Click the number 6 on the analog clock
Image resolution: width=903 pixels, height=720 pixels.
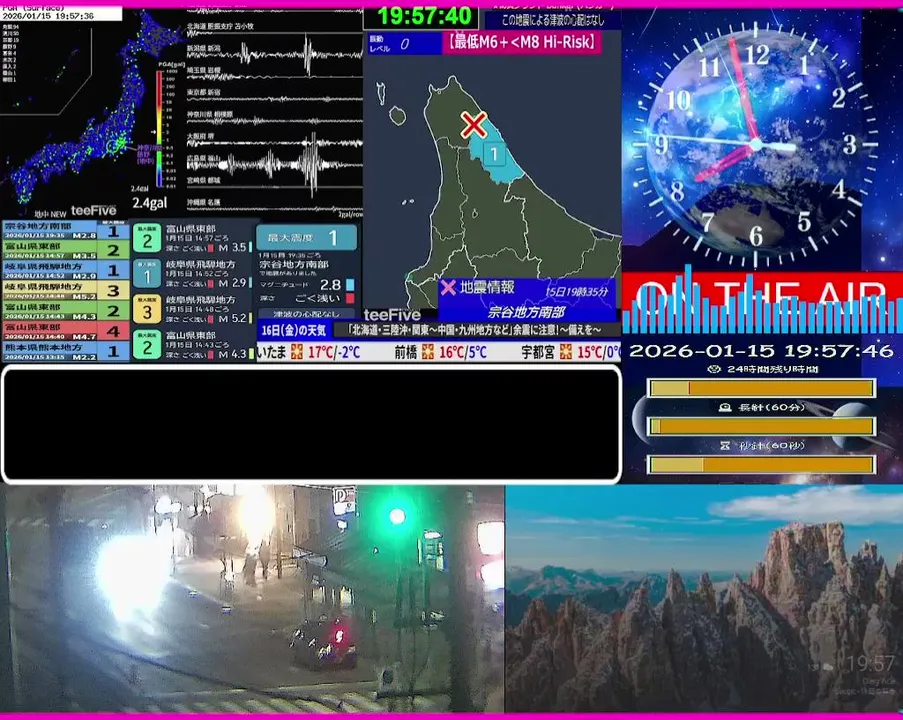(756, 236)
